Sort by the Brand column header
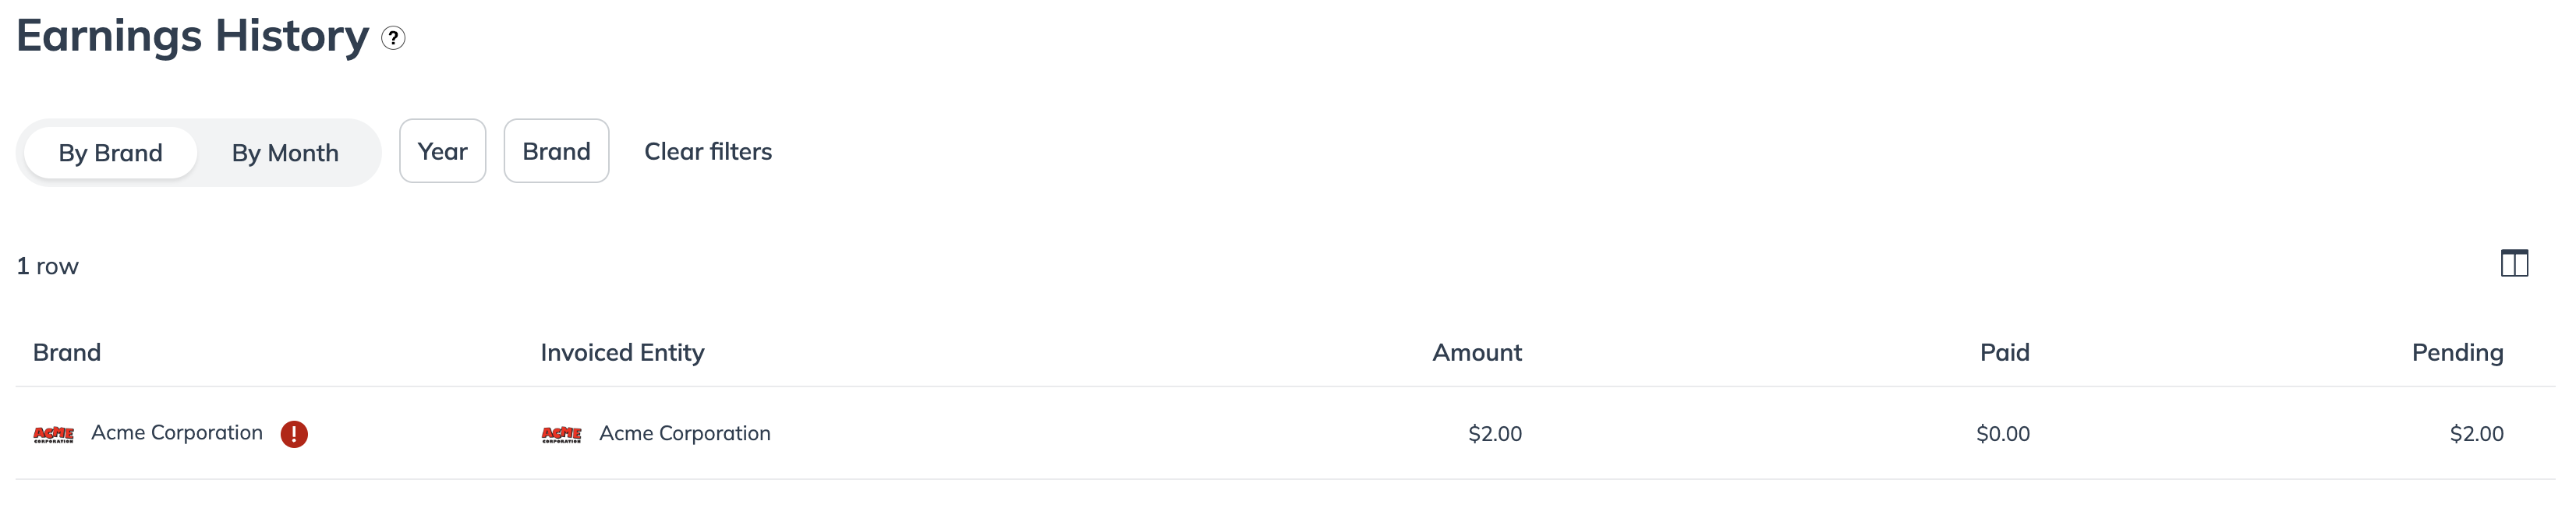This screenshot has width=2576, height=508. (x=67, y=352)
